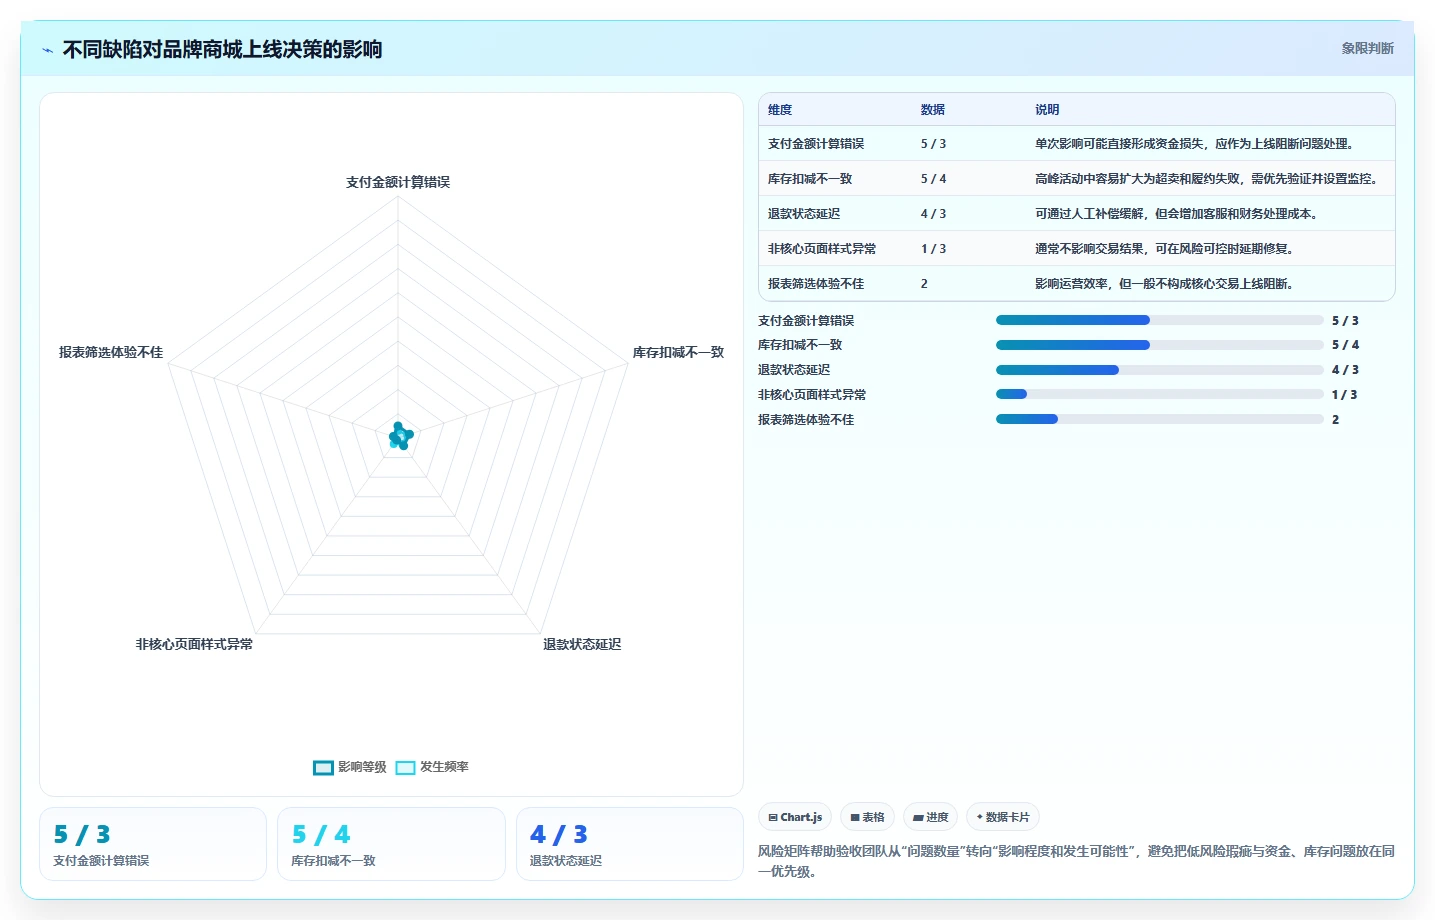Click the 非核心页面样式异常 progress bar
The image size is (1435, 920).
coord(1159,394)
